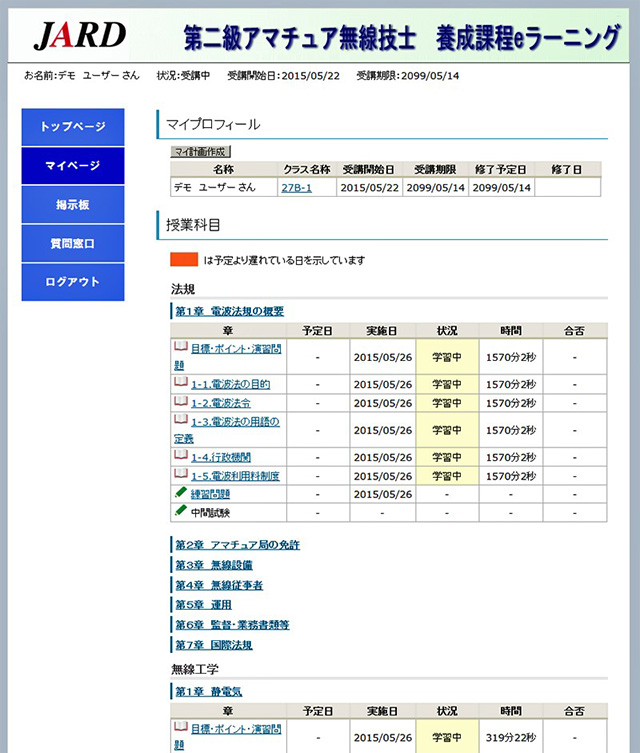This screenshot has width=640, height=753.
Task: Click the orange delay-indicator swatch
Action: pyautogui.click(x=184, y=259)
